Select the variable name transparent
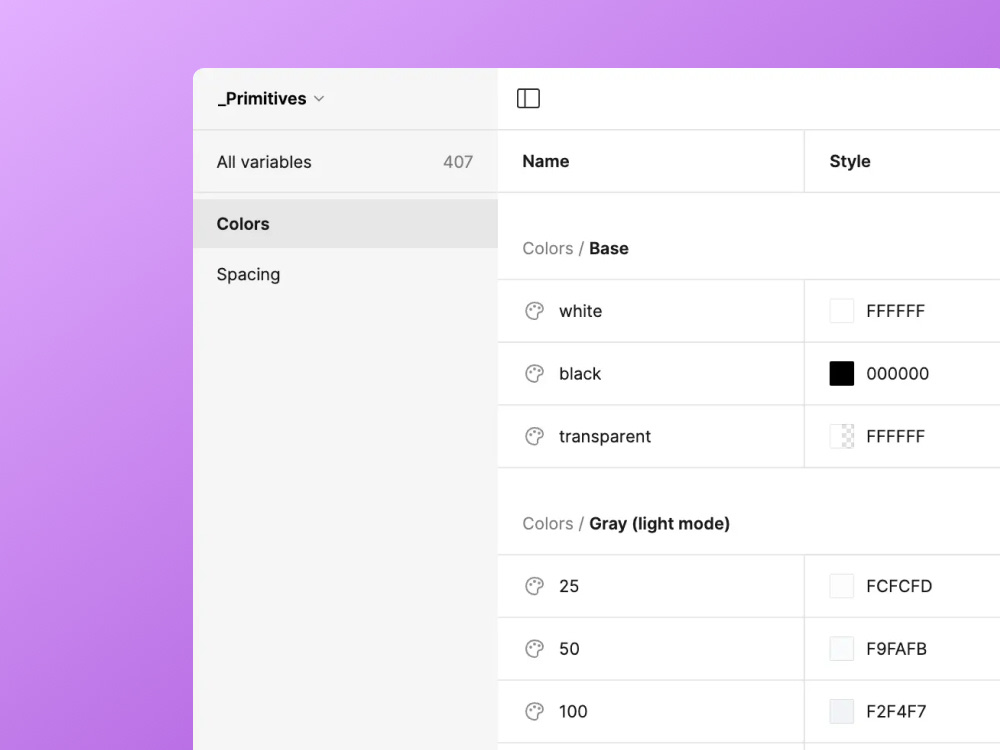 [x=605, y=436]
